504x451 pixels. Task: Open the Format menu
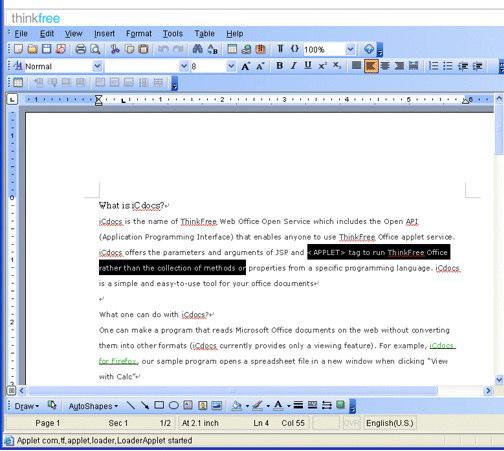[139, 34]
